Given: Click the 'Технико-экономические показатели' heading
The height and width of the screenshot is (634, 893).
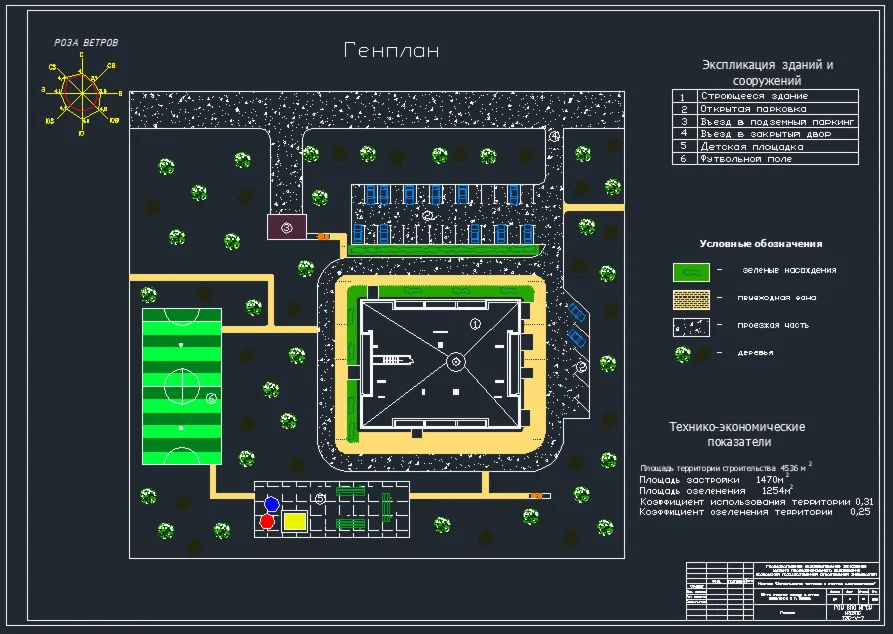Looking at the screenshot, I should tap(738, 434).
